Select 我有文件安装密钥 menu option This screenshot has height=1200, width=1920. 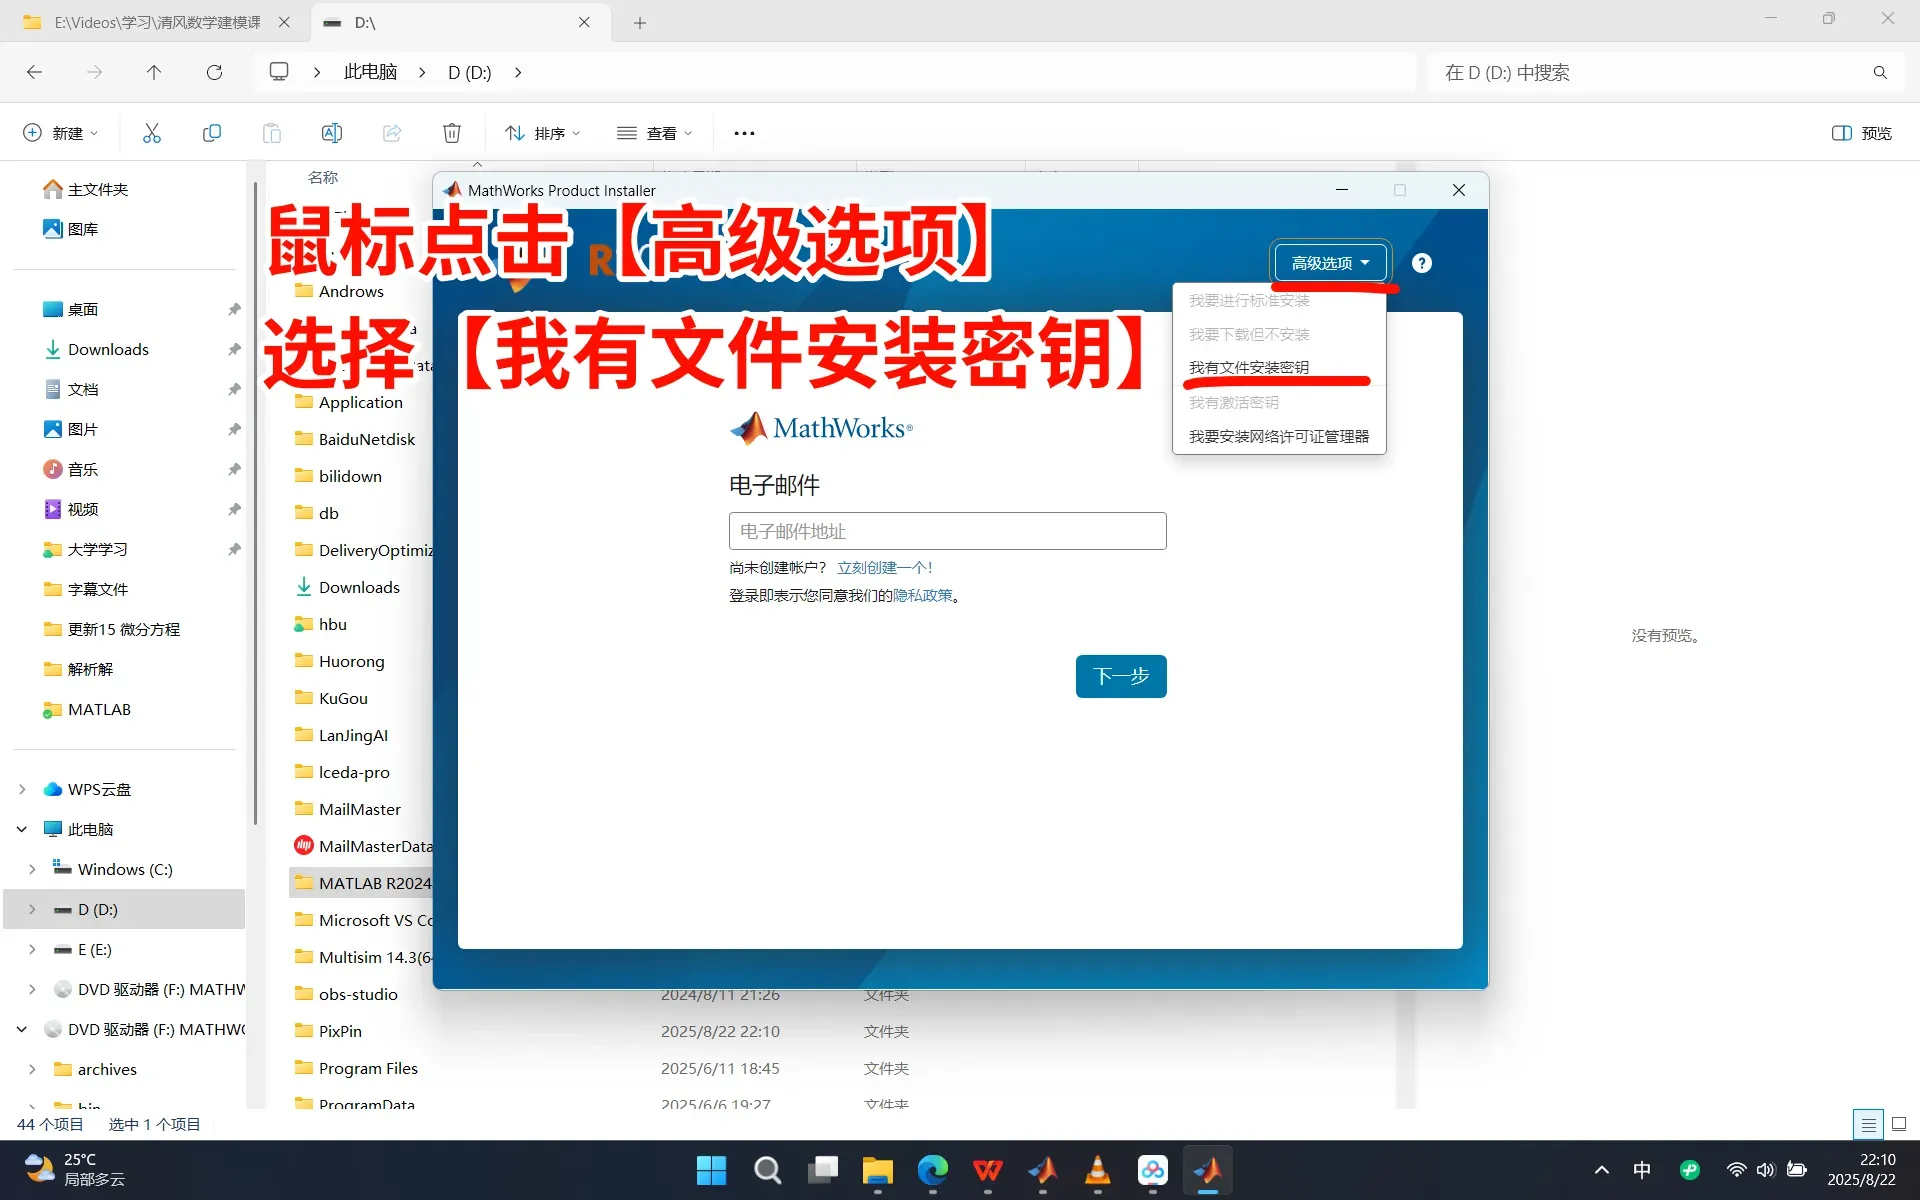pyautogui.click(x=1248, y=367)
